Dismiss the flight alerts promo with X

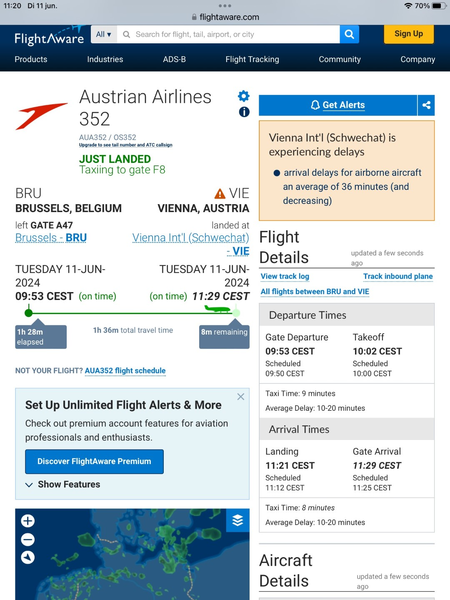click(x=241, y=397)
